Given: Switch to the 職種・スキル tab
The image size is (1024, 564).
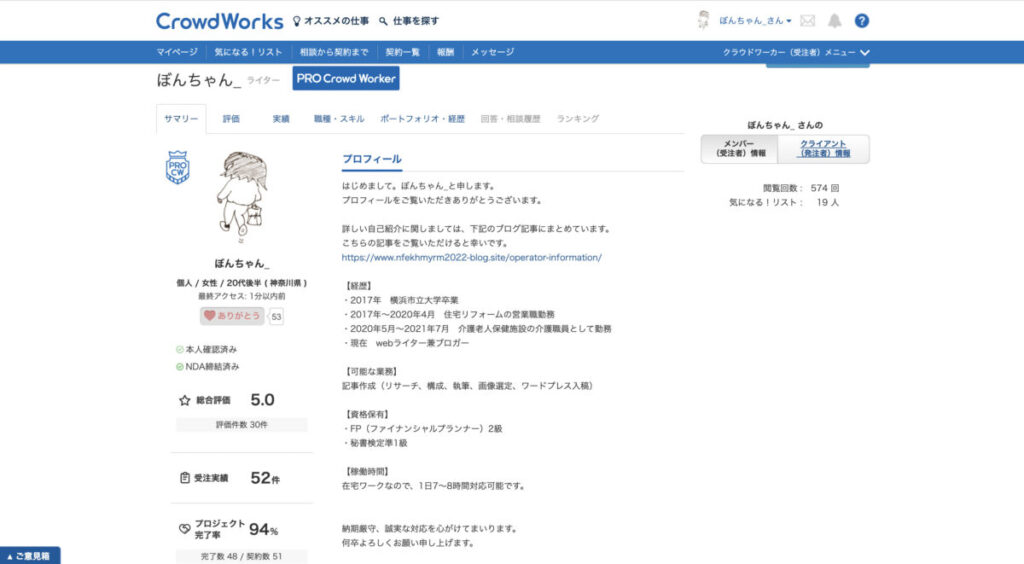Looking at the screenshot, I should click(339, 119).
